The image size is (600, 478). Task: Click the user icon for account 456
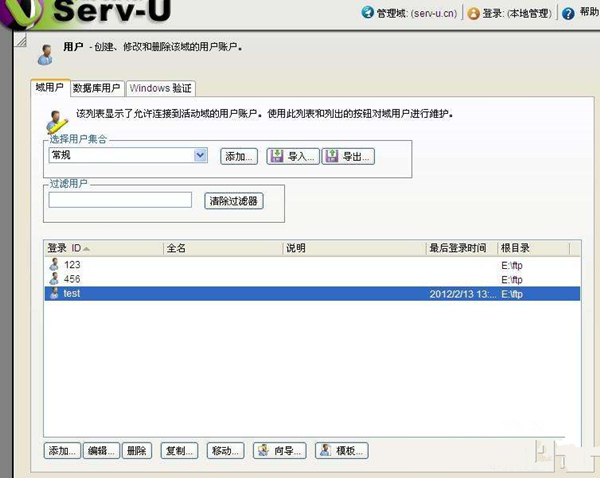coord(54,279)
